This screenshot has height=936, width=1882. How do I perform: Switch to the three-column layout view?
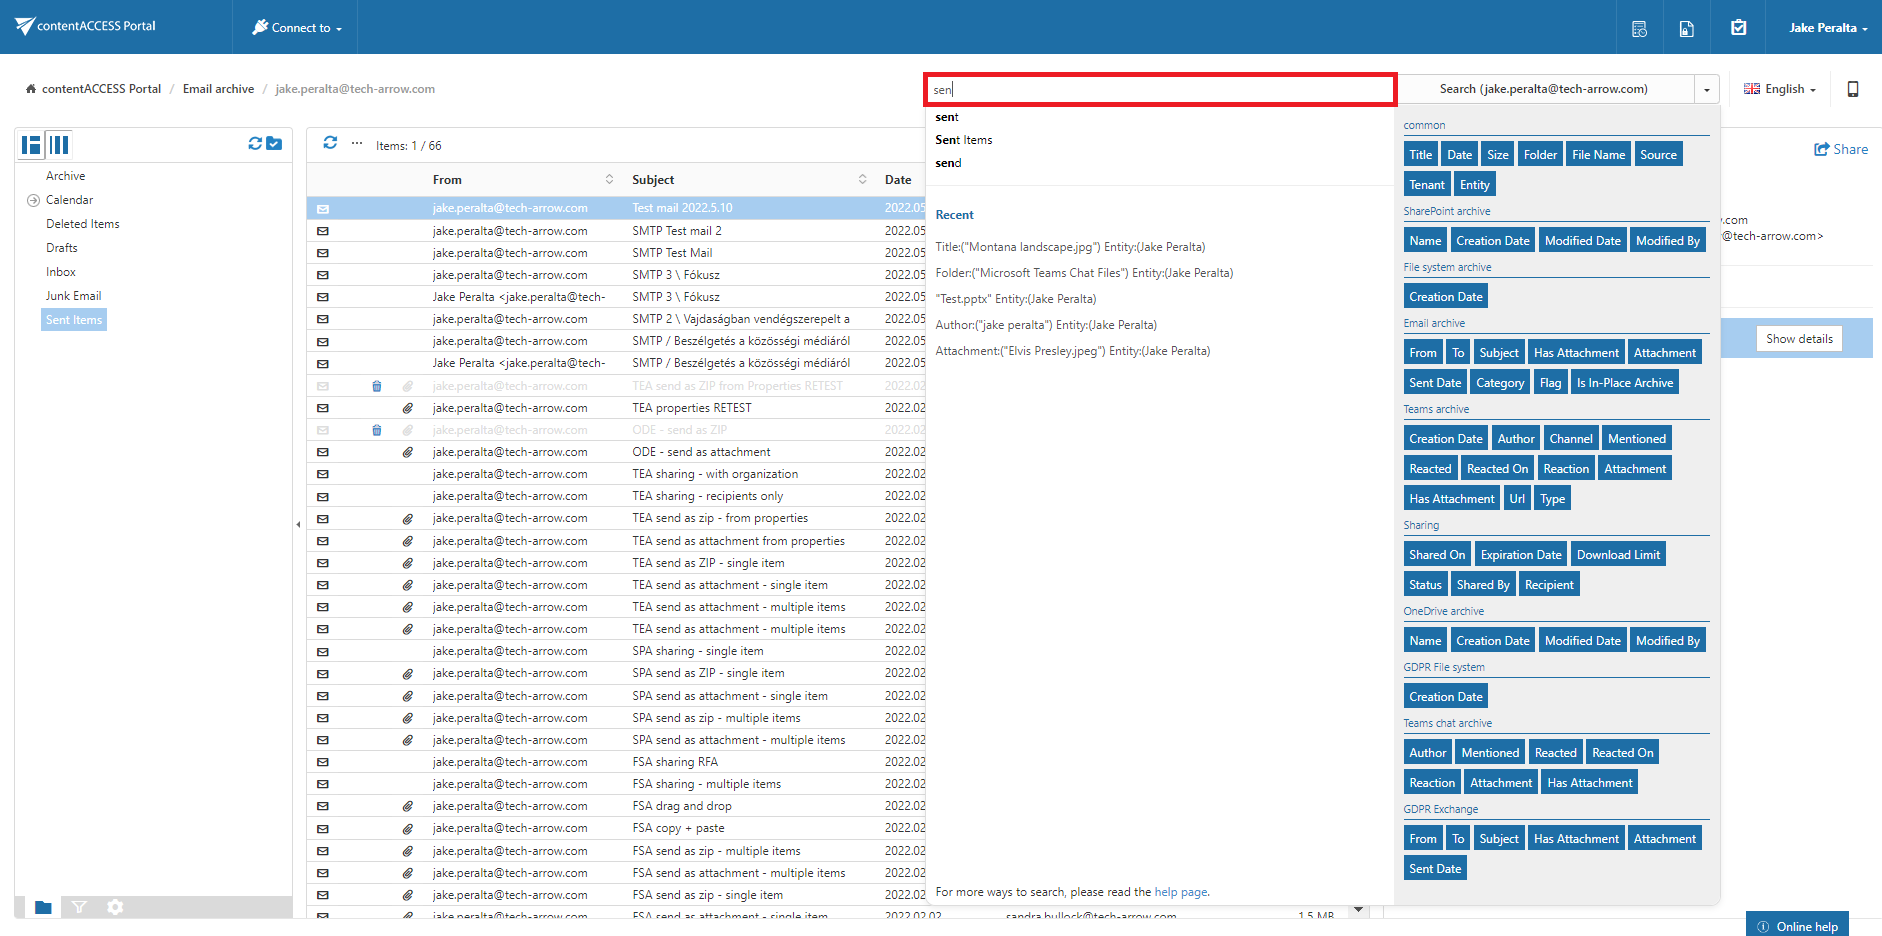[60, 145]
